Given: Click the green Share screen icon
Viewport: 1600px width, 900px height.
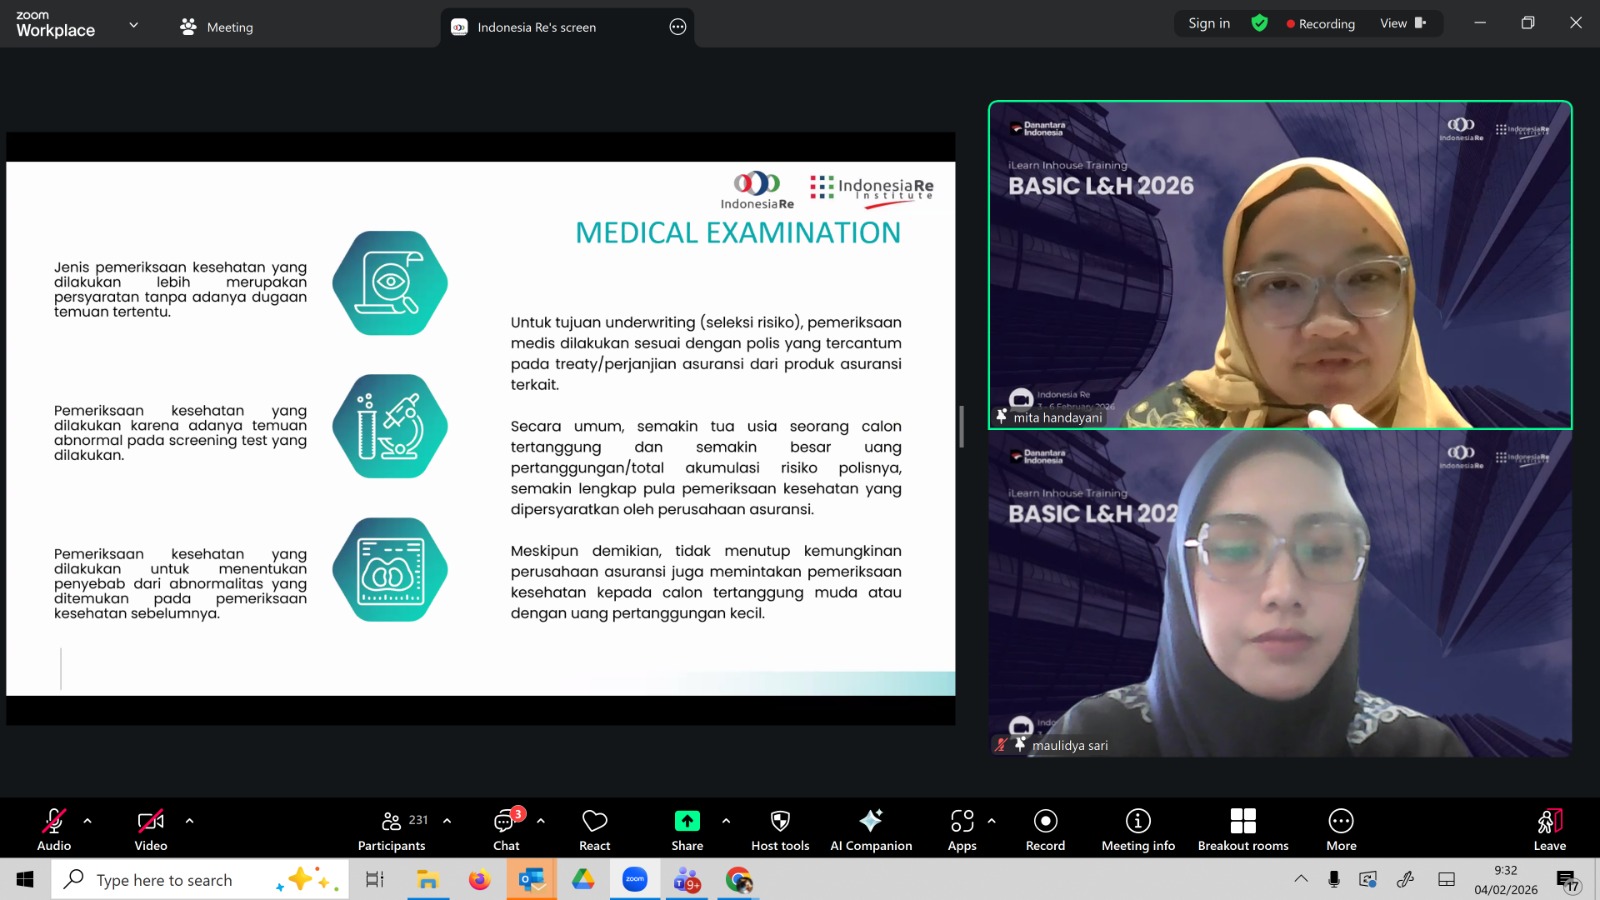Looking at the screenshot, I should [687, 821].
